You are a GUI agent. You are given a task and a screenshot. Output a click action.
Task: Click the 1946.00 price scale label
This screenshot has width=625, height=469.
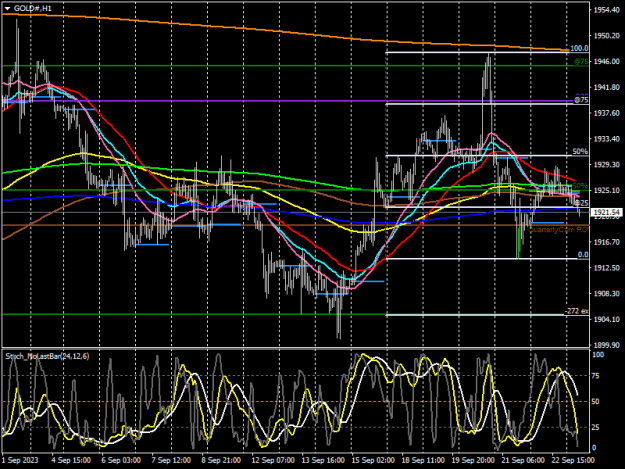(606, 61)
